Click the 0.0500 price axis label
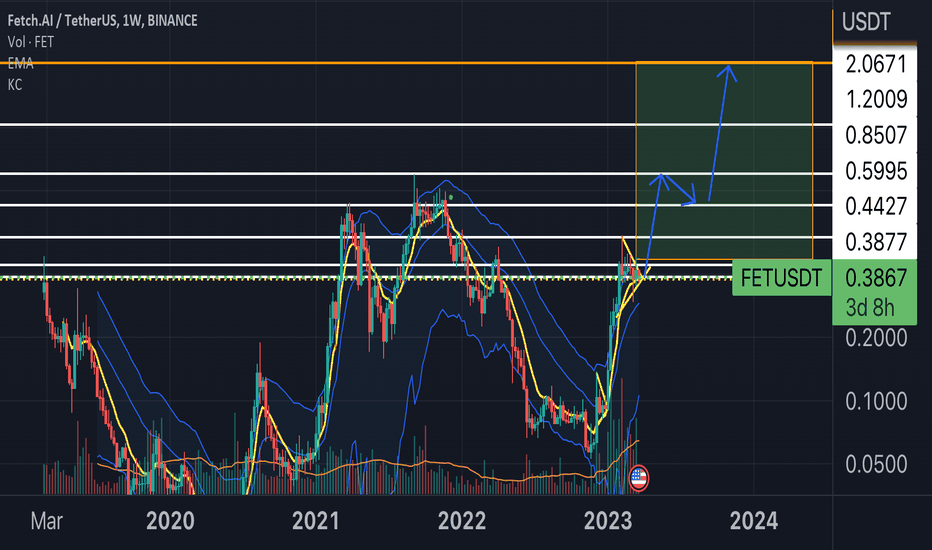Viewport: 932px width, 550px height. [x=876, y=464]
